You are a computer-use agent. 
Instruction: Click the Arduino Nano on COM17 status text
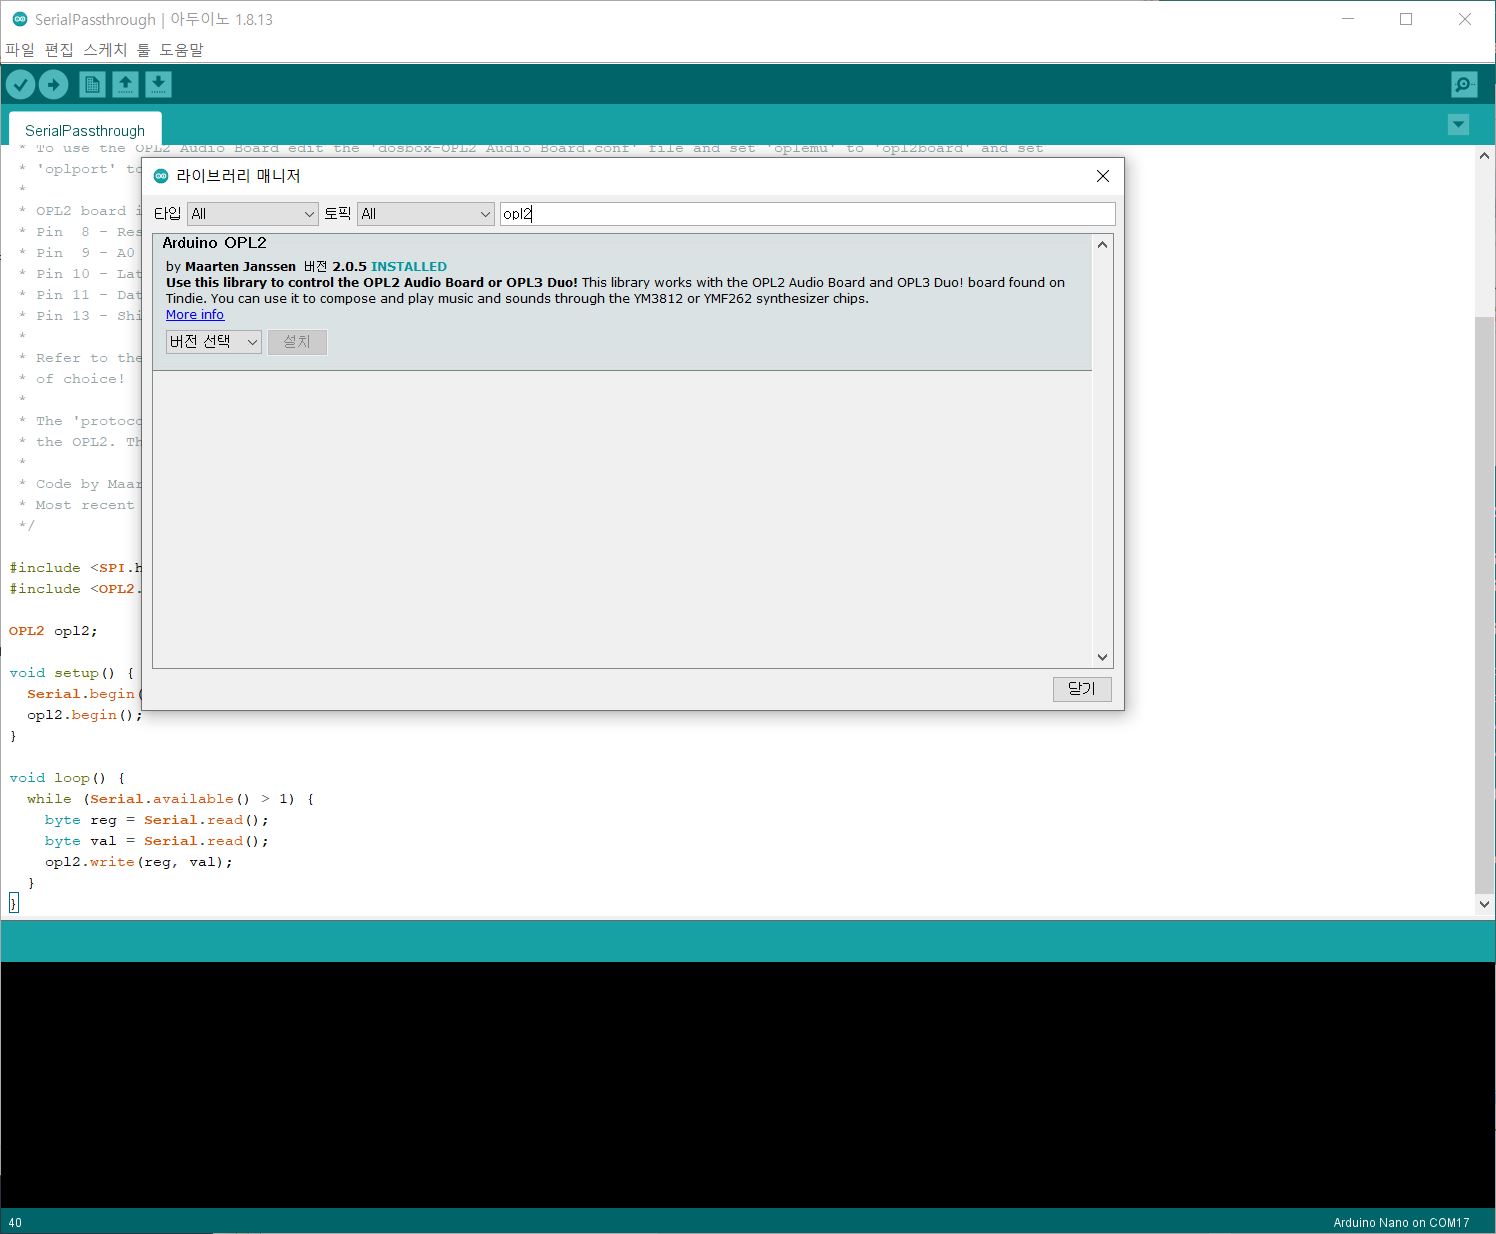pos(1401,1222)
